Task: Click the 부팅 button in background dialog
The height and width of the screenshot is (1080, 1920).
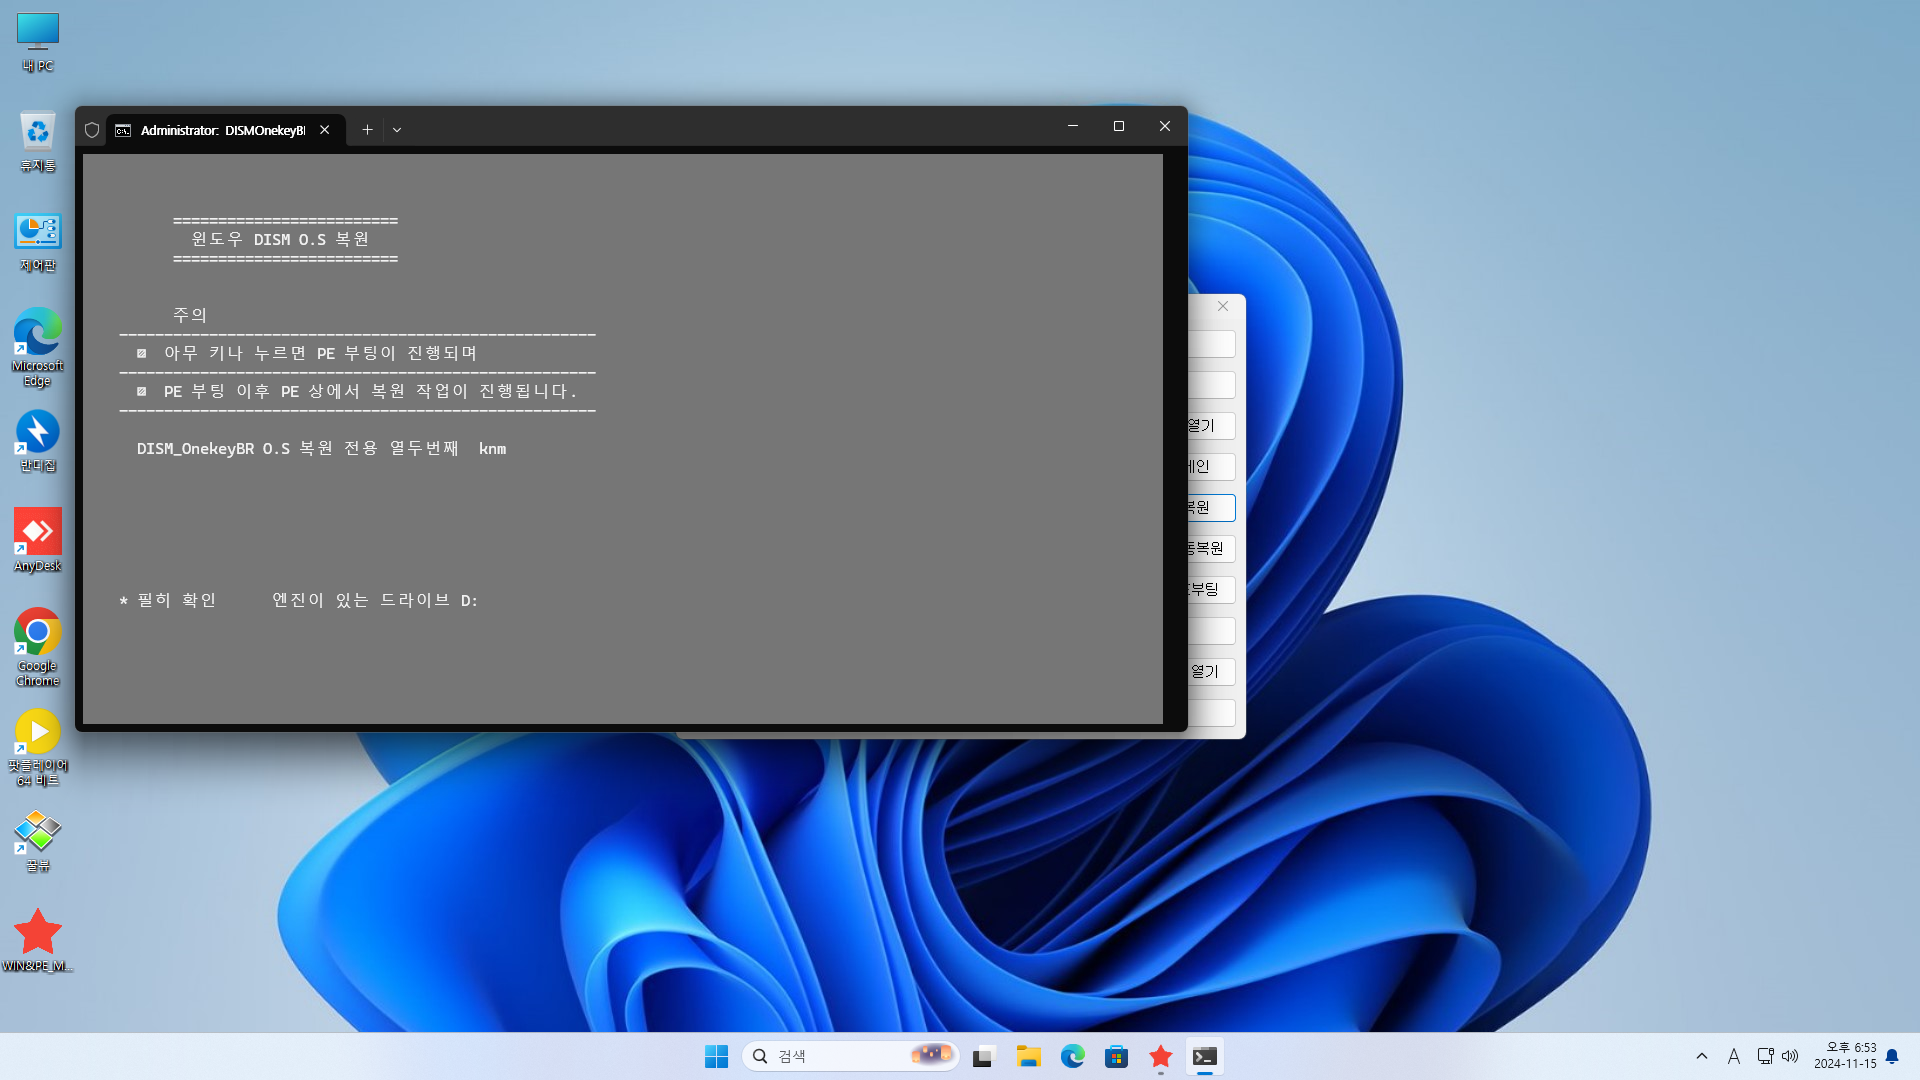Action: tap(1211, 590)
